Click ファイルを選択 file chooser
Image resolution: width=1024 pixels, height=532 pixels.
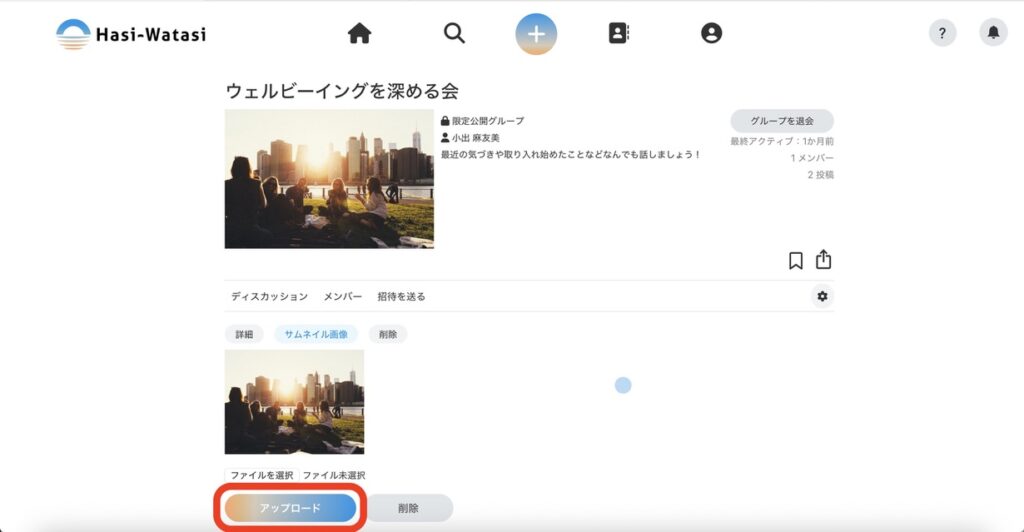pyautogui.click(x=261, y=476)
